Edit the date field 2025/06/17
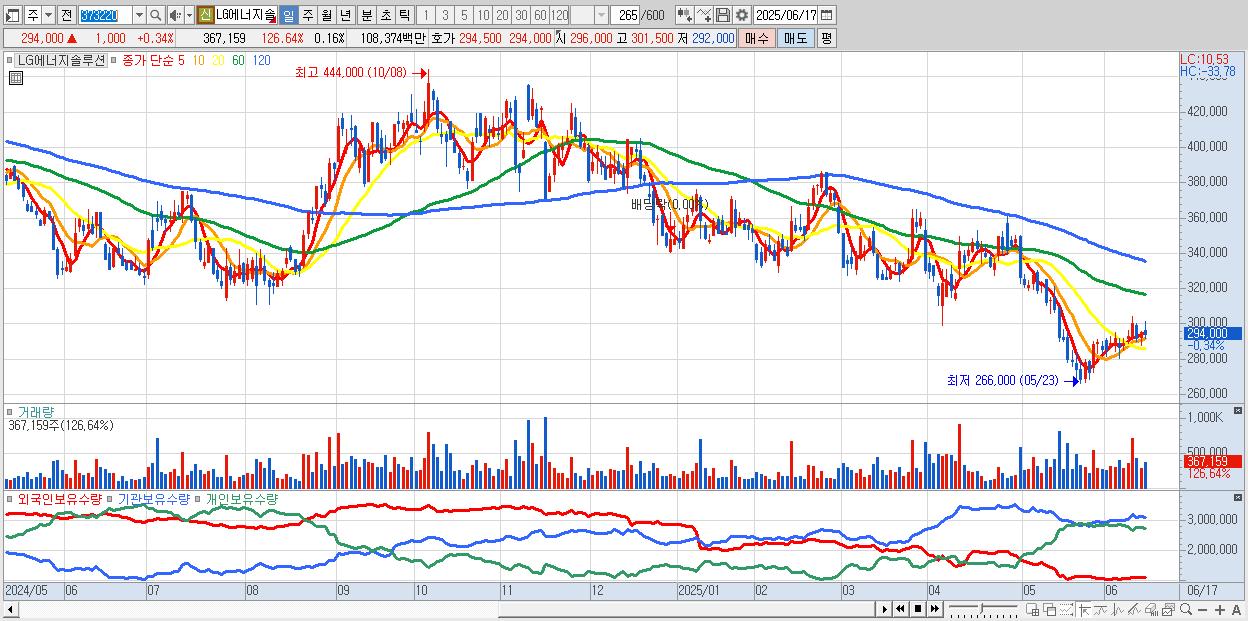 (786, 15)
